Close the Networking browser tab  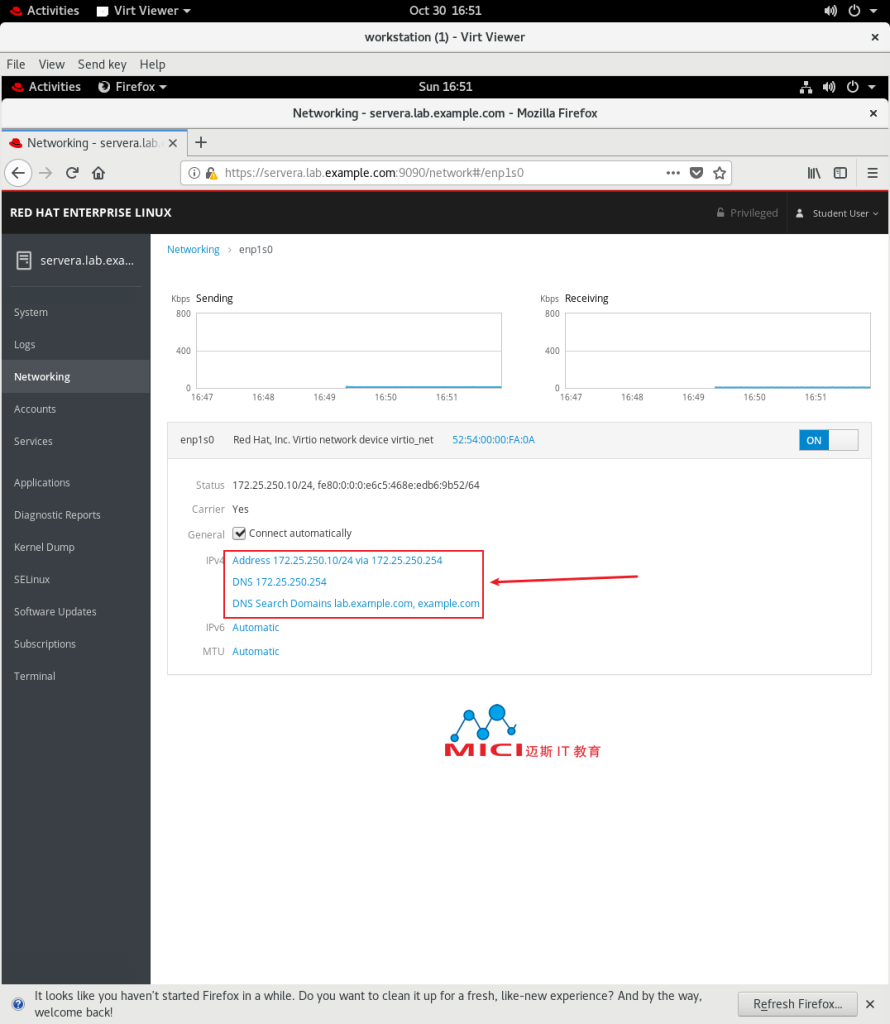point(173,143)
